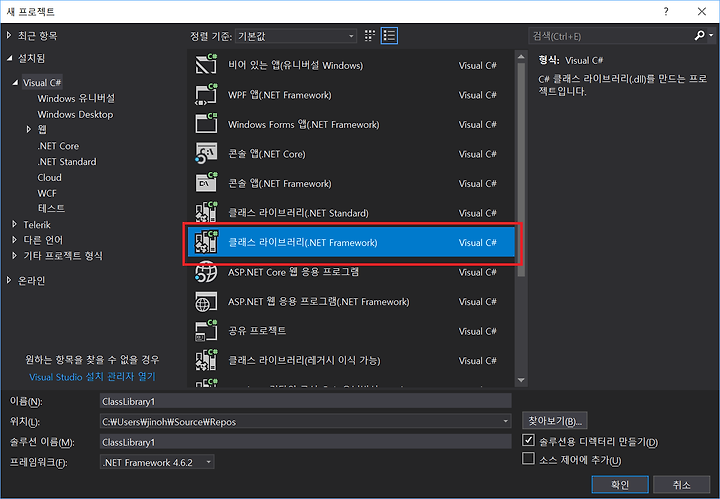This screenshot has width=720, height=499.
Task: Select 콘솔 앱(.NET Framework) text
Action: (x=280, y=184)
